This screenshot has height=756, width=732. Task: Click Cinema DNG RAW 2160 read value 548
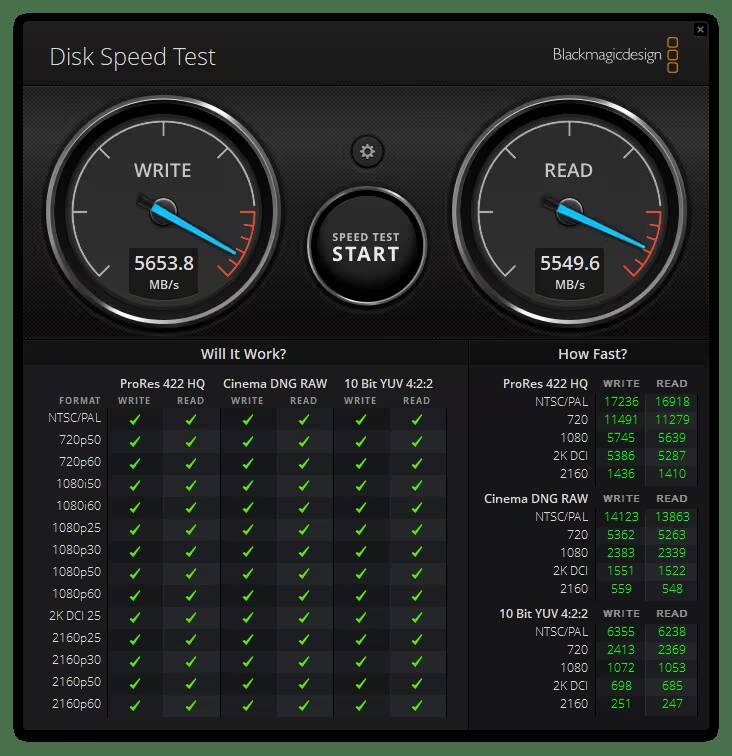[x=672, y=589]
